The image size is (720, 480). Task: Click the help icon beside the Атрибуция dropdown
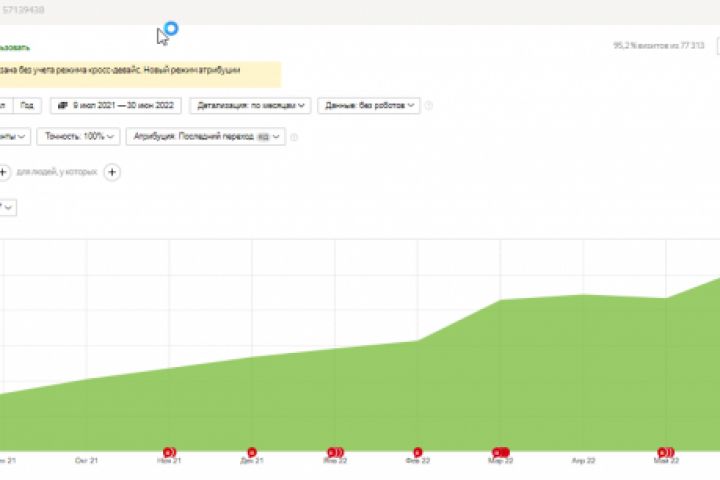(x=294, y=137)
